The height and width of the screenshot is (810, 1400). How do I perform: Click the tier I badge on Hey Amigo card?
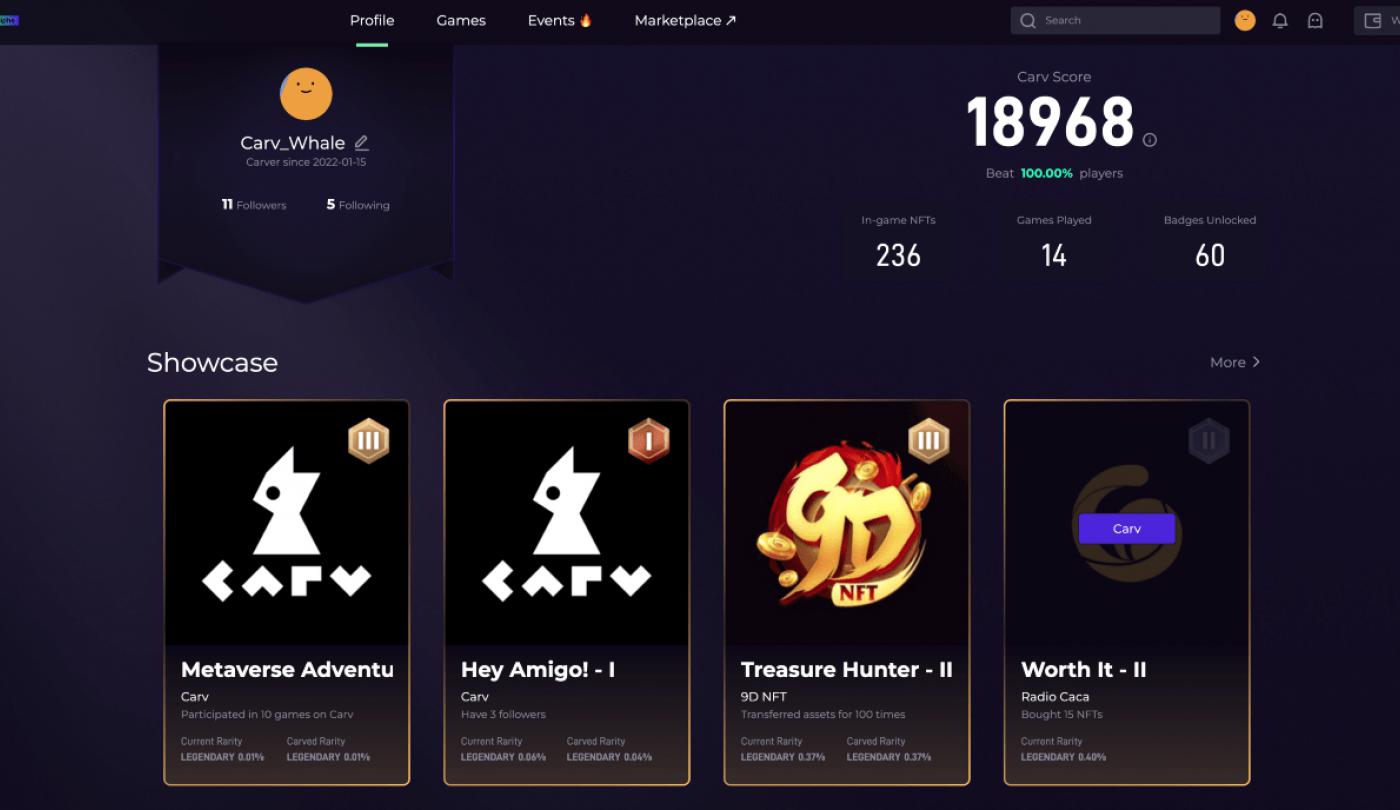(x=649, y=440)
